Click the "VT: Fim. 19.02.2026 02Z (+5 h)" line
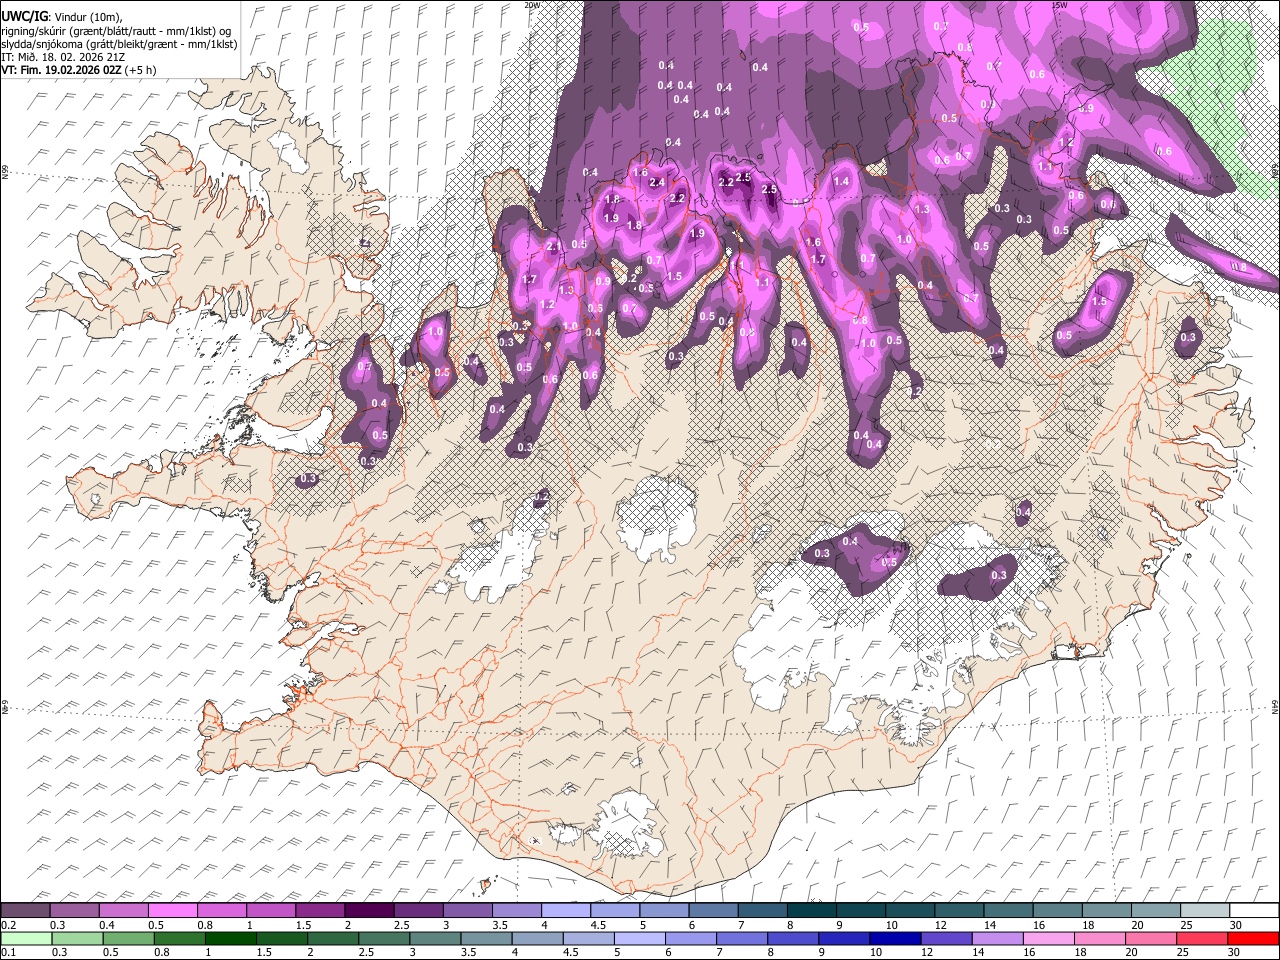1280x960 pixels. point(78,70)
